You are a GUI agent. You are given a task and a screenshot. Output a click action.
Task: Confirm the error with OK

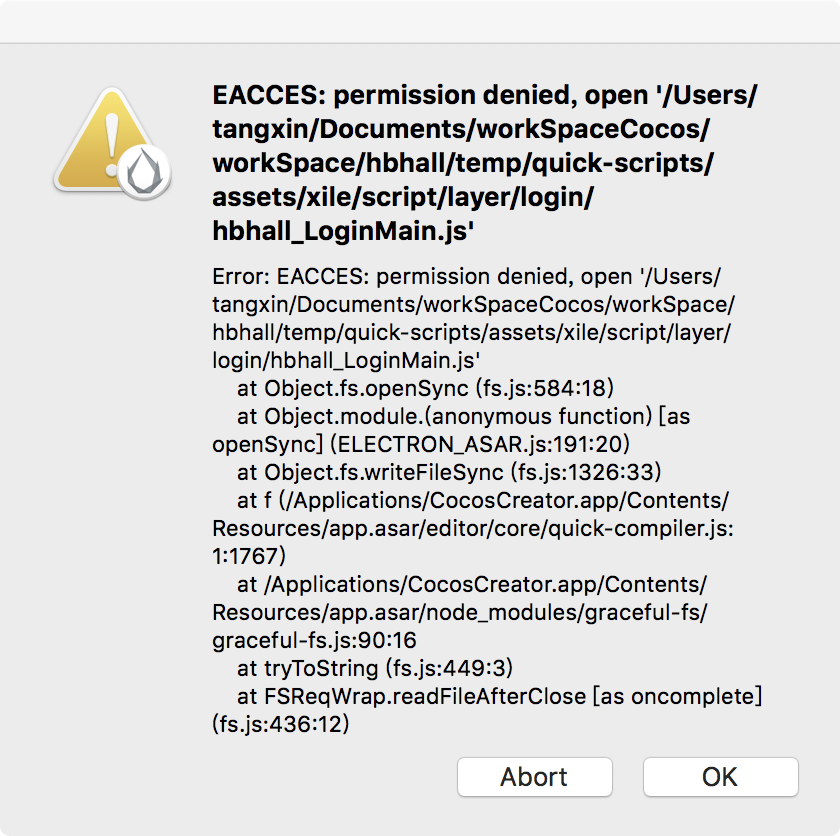pyautogui.click(x=720, y=777)
